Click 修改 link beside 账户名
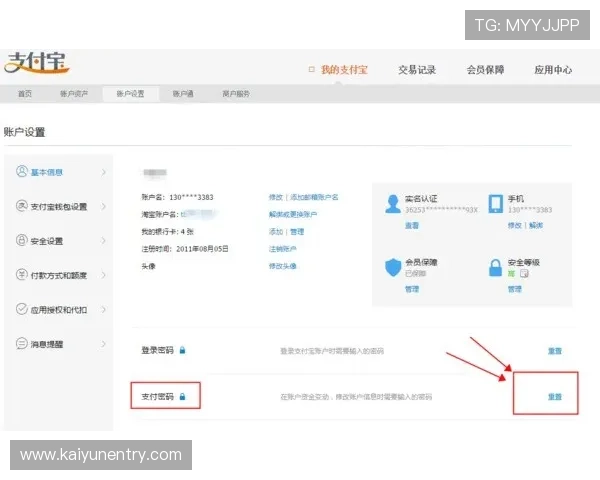600x480 pixels. coord(276,197)
